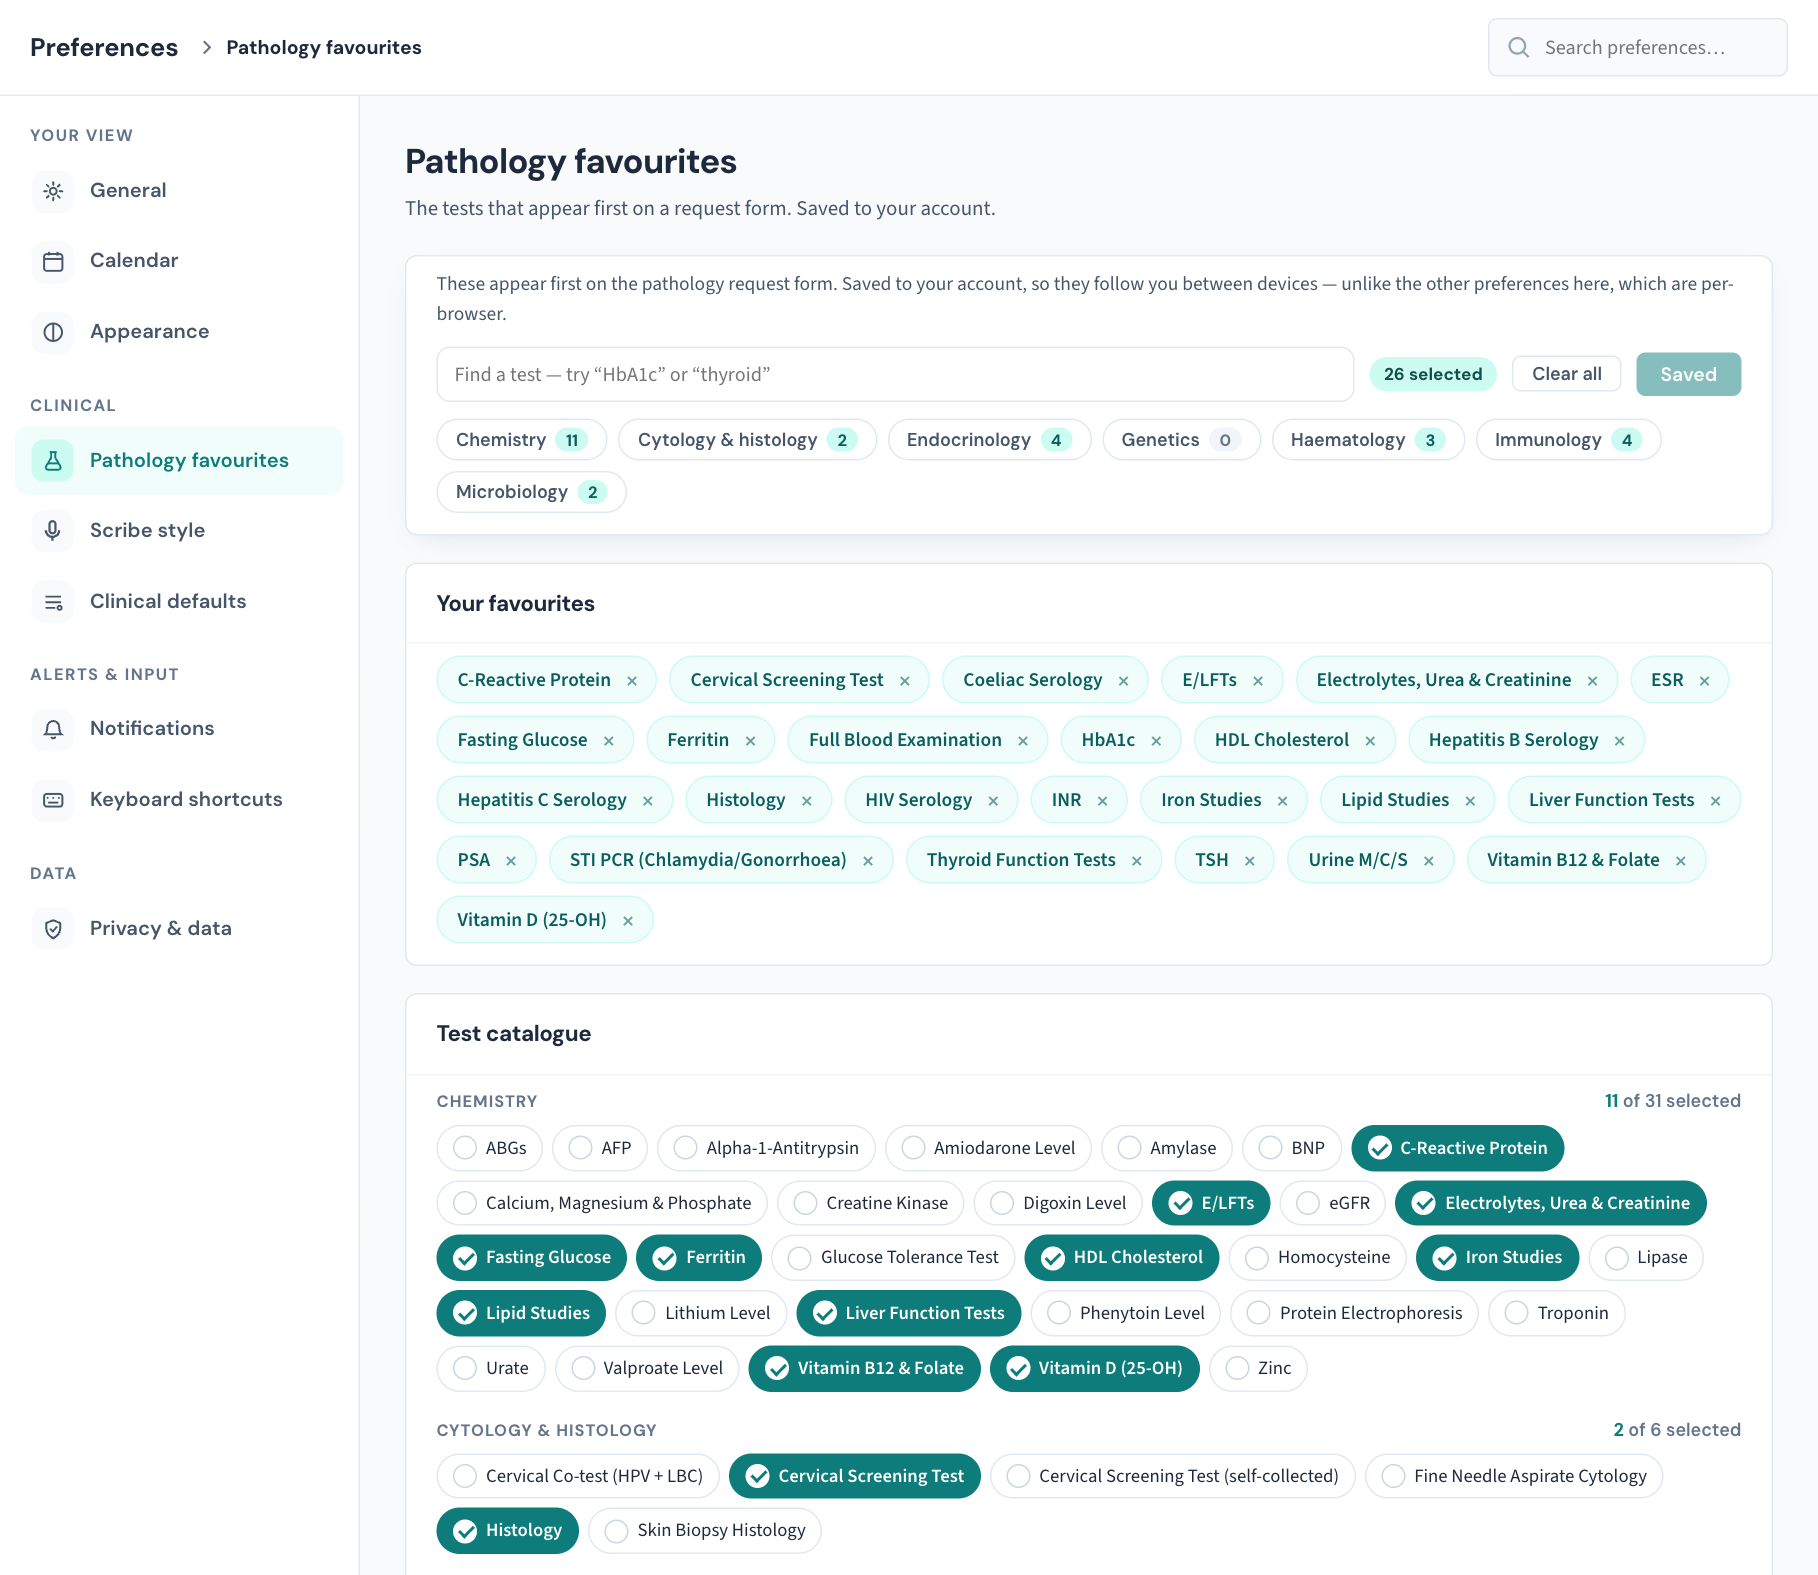Click the Saved button
This screenshot has width=1818, height=1575.
[1688, 374]
